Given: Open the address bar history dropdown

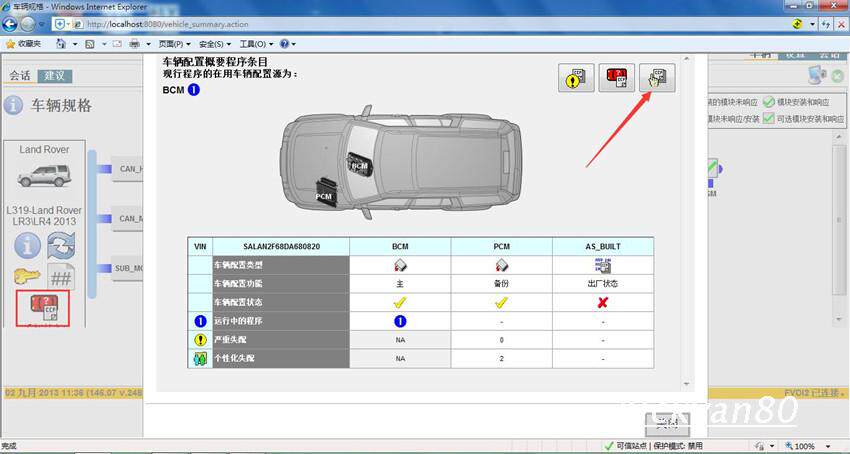Looking at the screenshot, I should pos(812,24).
